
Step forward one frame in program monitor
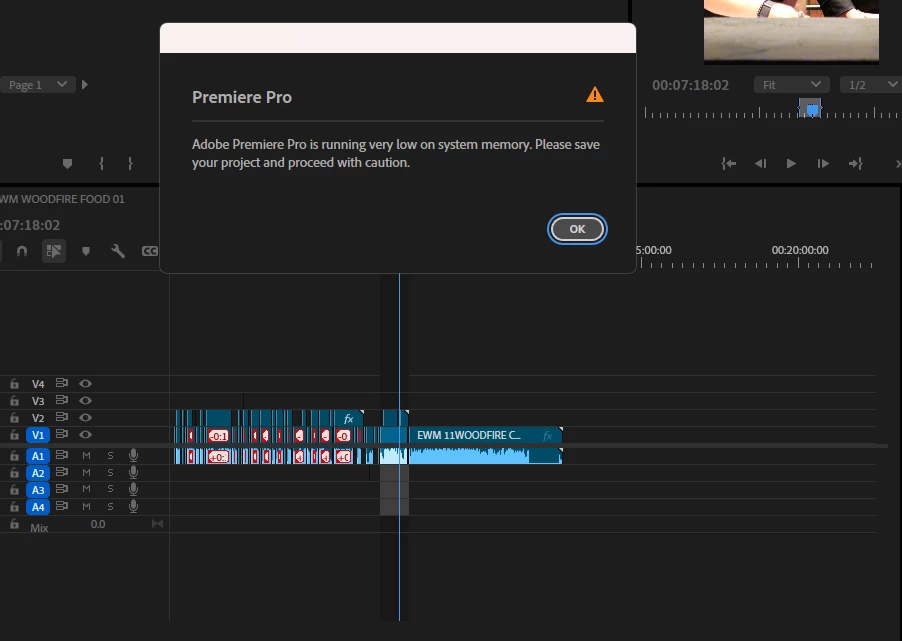[x=823, y=163]
